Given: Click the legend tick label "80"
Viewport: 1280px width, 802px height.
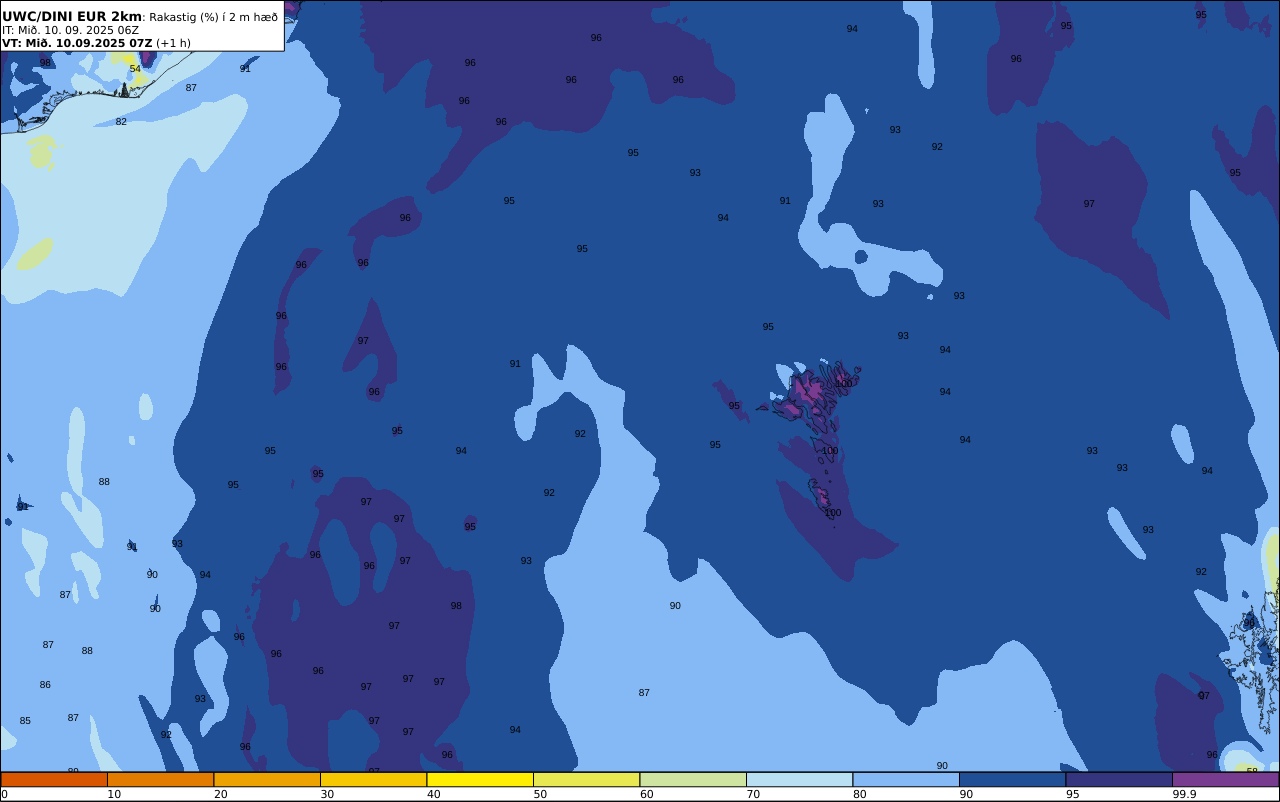Looking at the screenshot, I should [859, 794].
